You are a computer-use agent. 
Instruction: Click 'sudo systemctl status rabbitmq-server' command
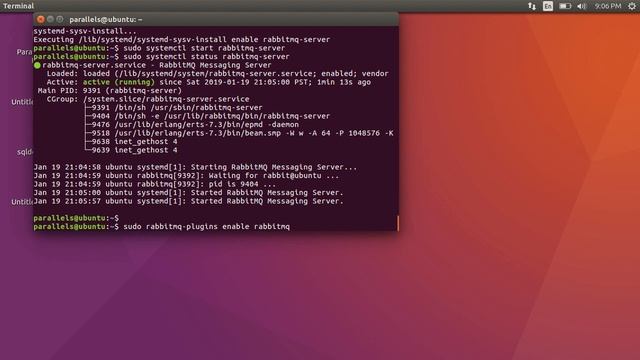[206, 57]
